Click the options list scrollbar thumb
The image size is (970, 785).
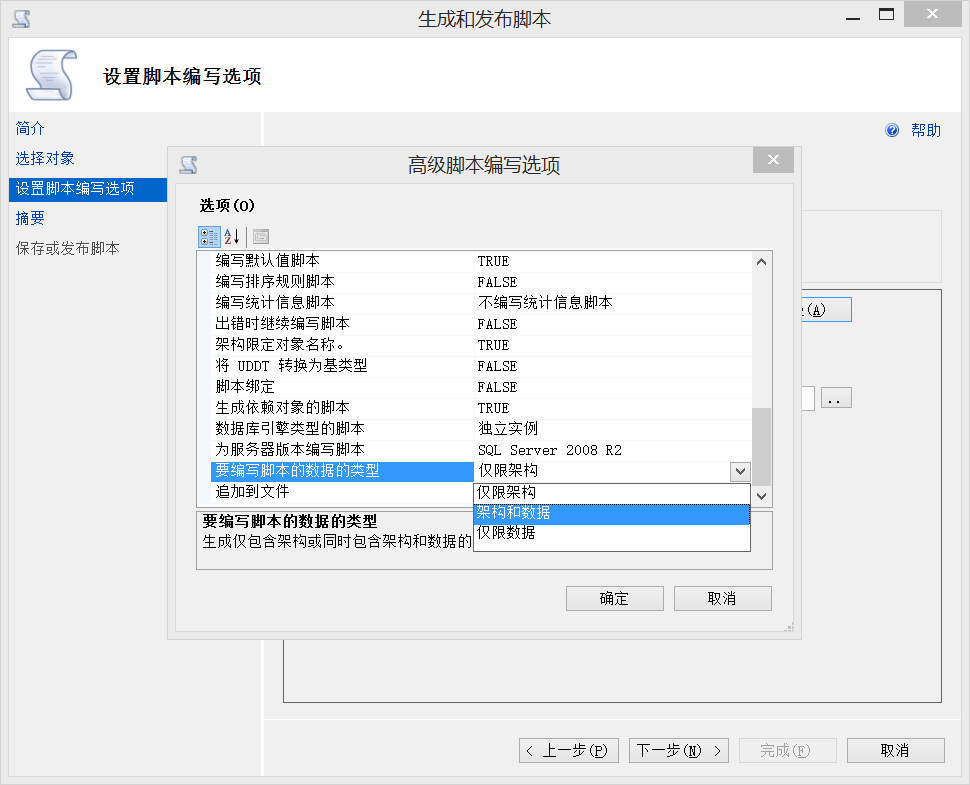762,447
